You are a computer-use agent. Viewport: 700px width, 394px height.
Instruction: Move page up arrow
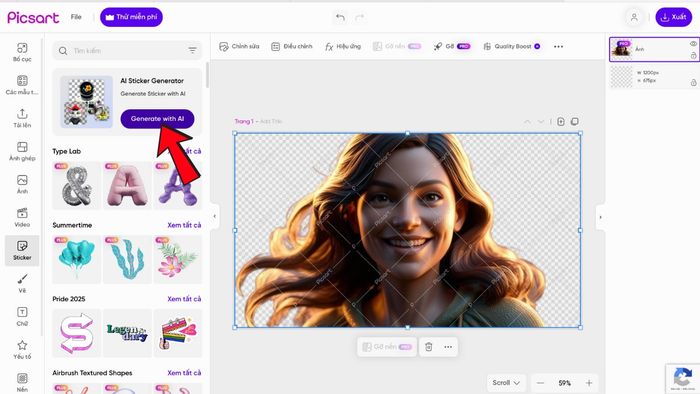(527, 121)
